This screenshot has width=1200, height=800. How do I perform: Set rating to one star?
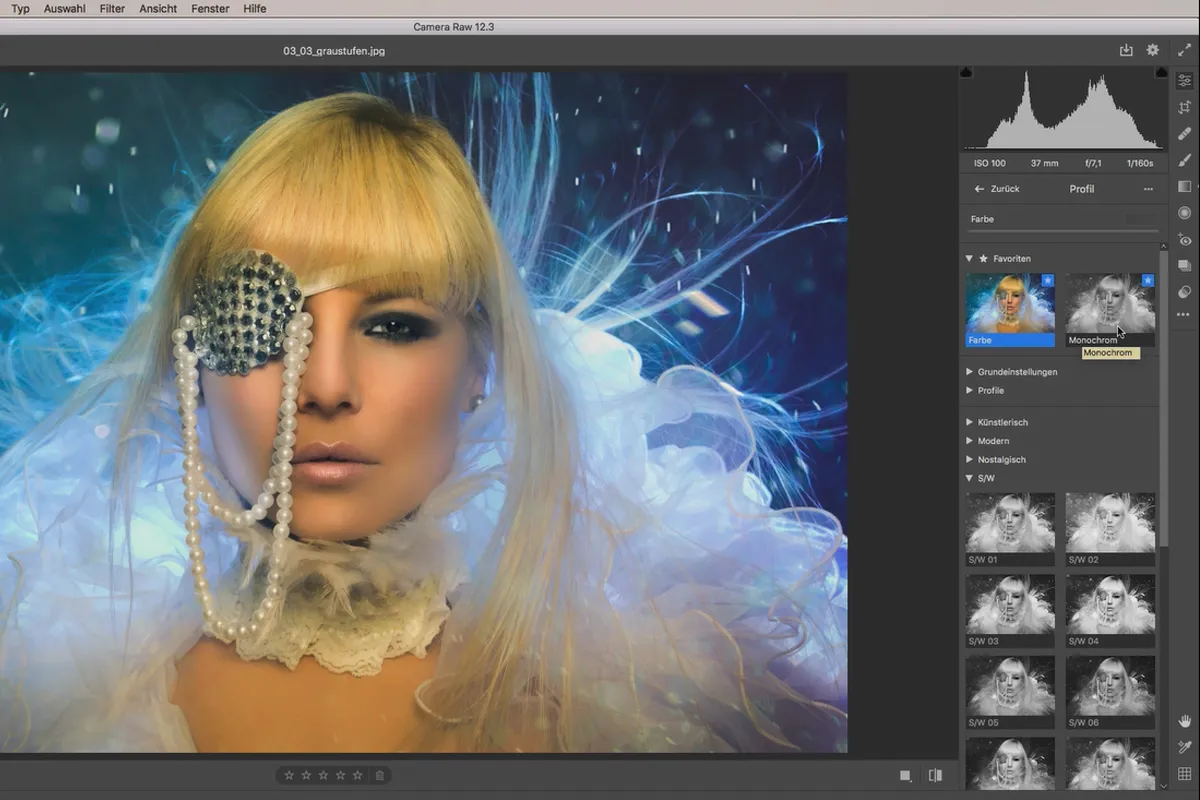pyautogui.click(x=289, y=775)
